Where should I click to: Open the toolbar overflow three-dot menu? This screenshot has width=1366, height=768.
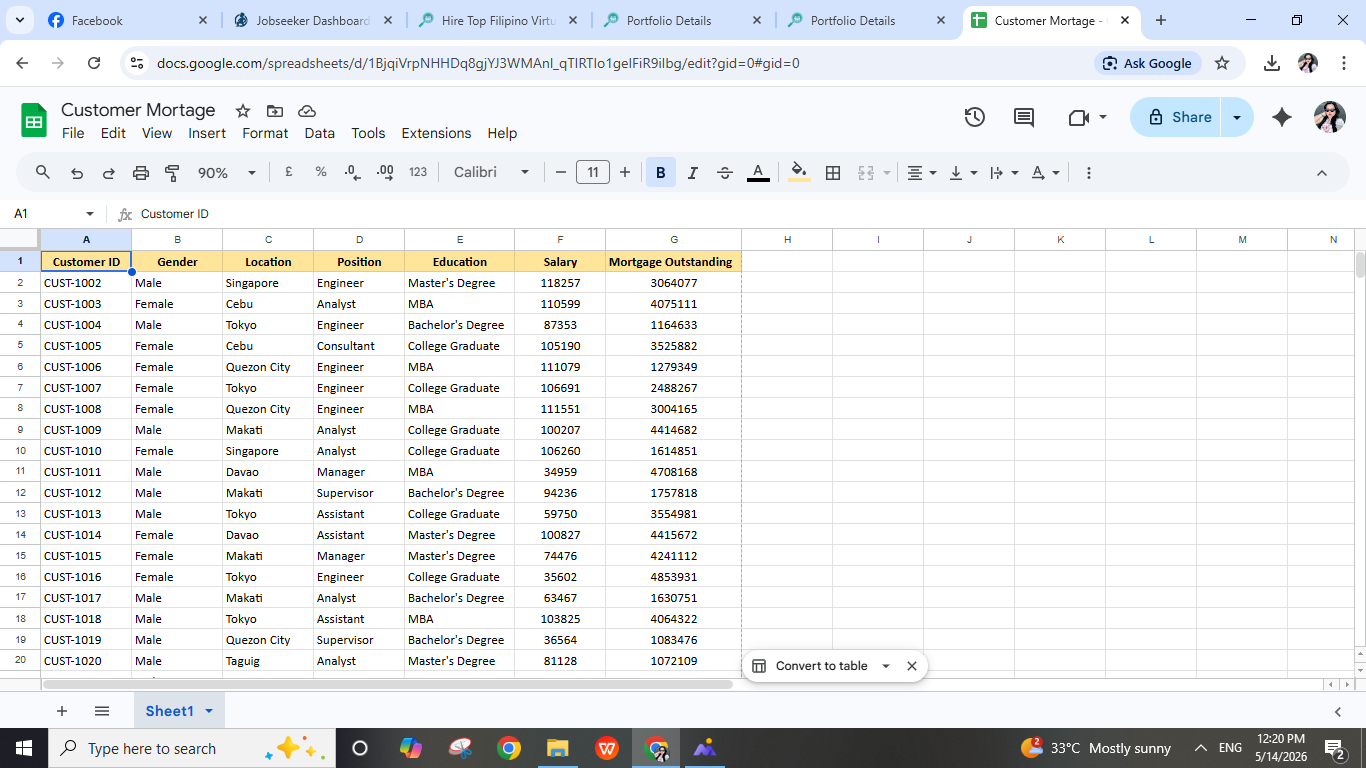1088,173
